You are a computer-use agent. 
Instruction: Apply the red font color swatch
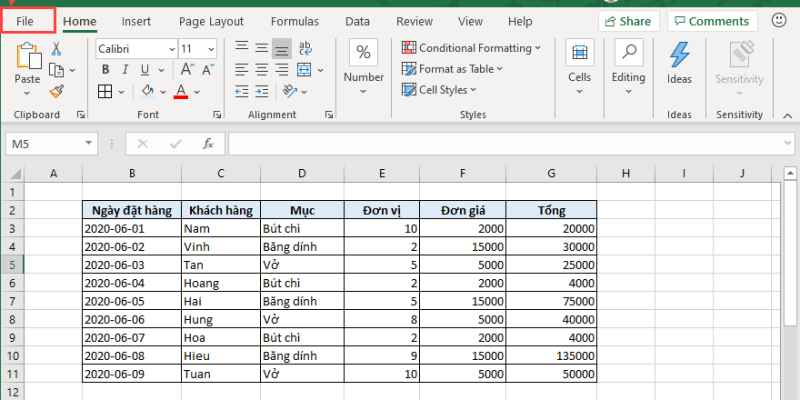tap(181, 91)
